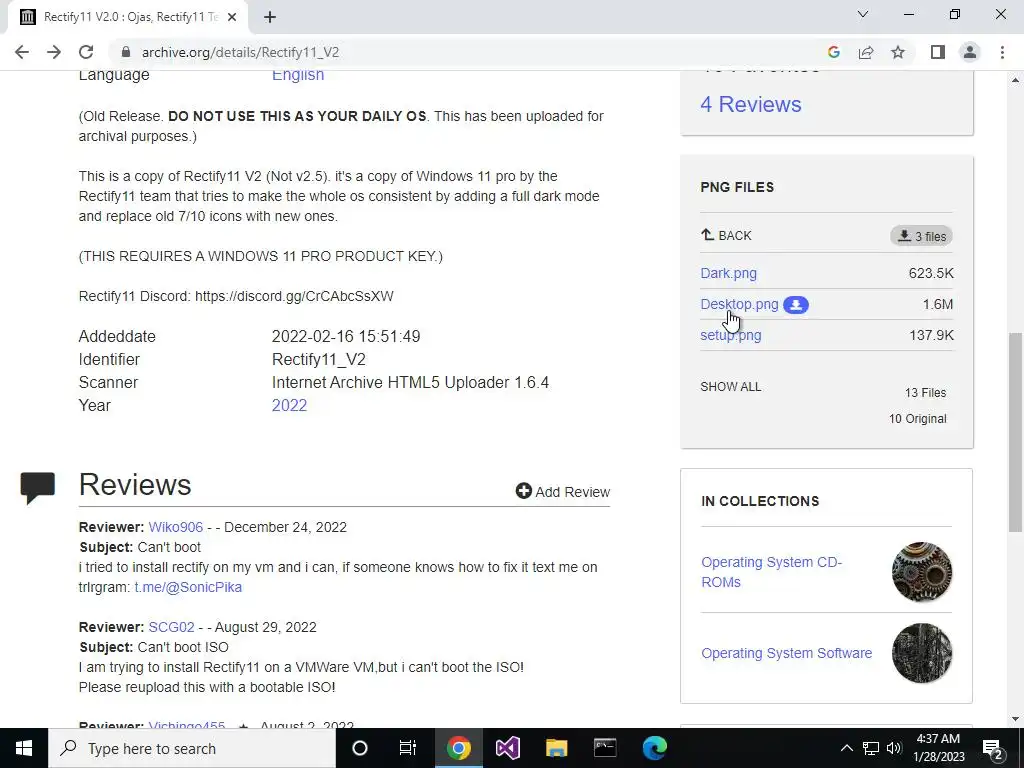Open the Chrome profile avatar
Screen dimensions: 1024x768
coord(970,52)
